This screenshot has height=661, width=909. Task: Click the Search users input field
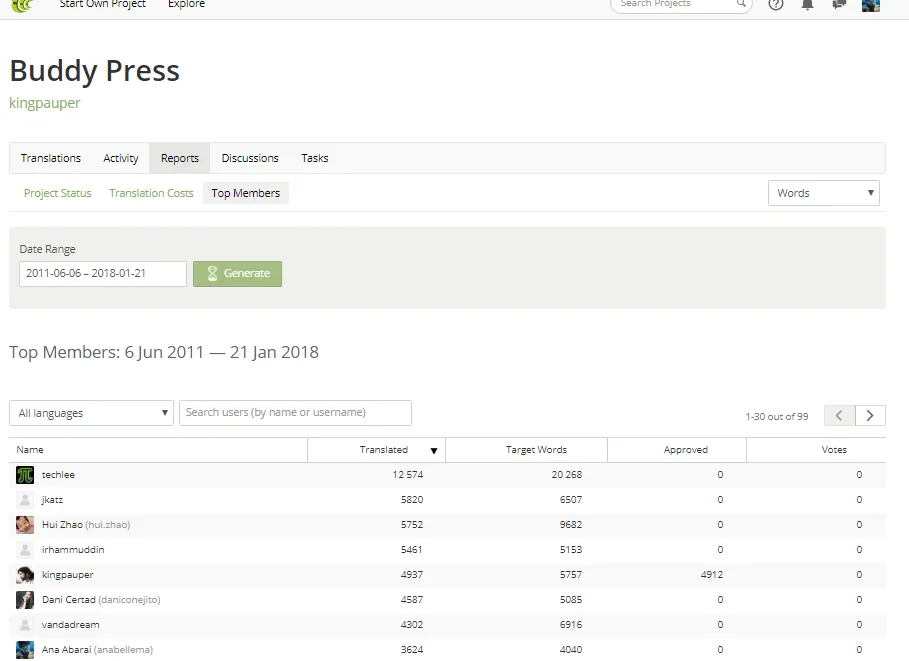pyautogui.click(x=295, y=413)
